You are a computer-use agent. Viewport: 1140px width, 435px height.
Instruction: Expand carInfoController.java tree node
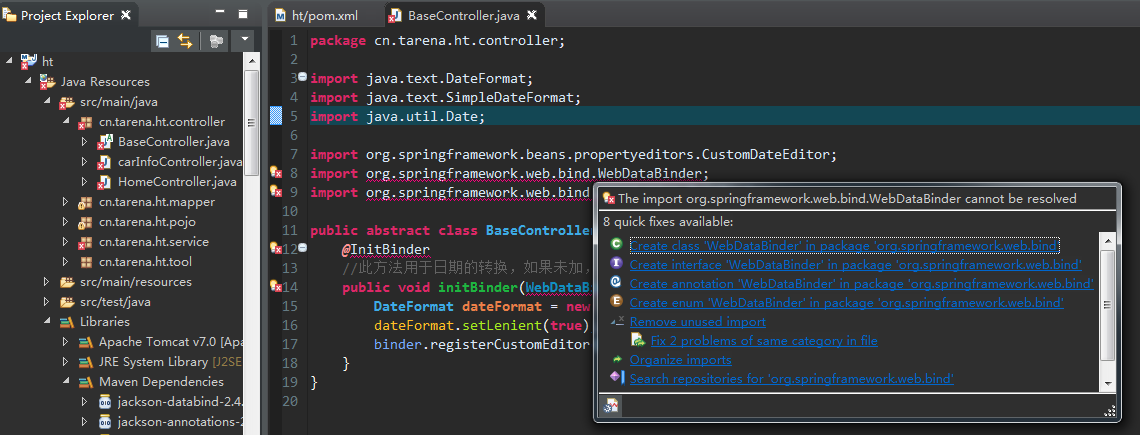84,161
